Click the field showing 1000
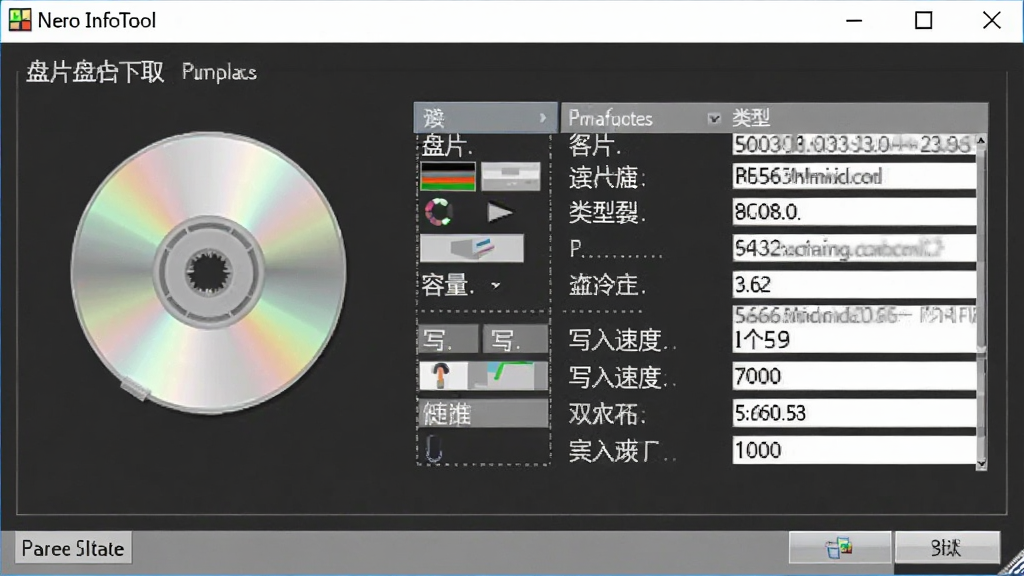The width and height of the screenshot is (1024, 576). (x=854, y=450)
